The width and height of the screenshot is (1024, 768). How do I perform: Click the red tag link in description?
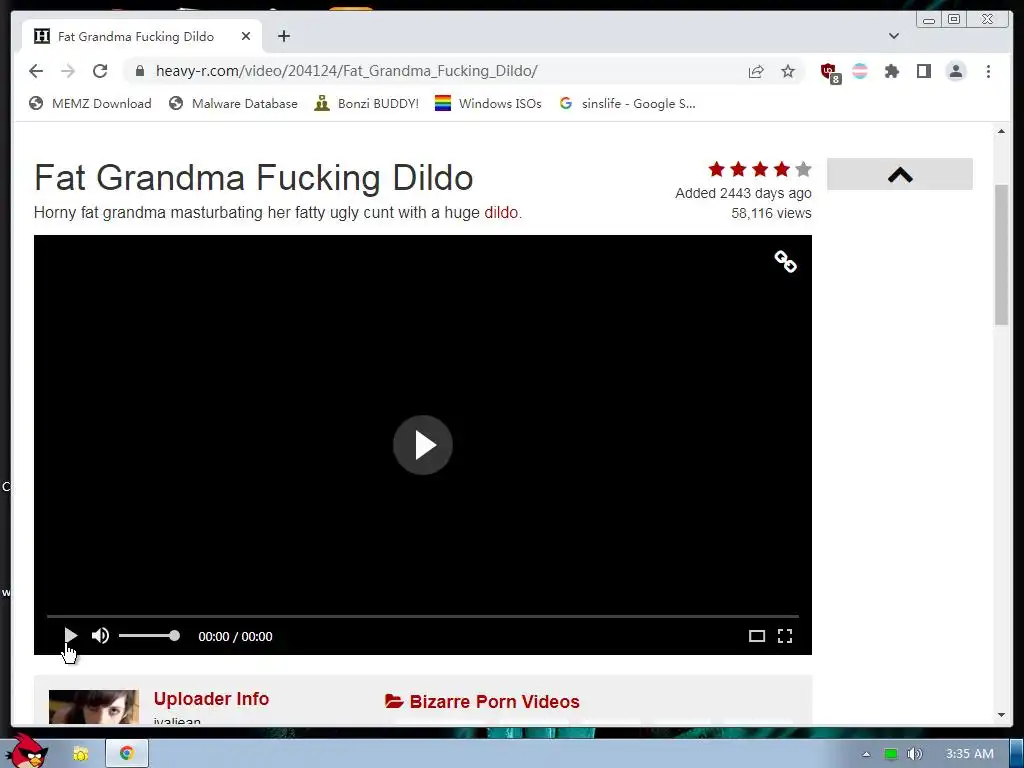click(x=501, y=212)
